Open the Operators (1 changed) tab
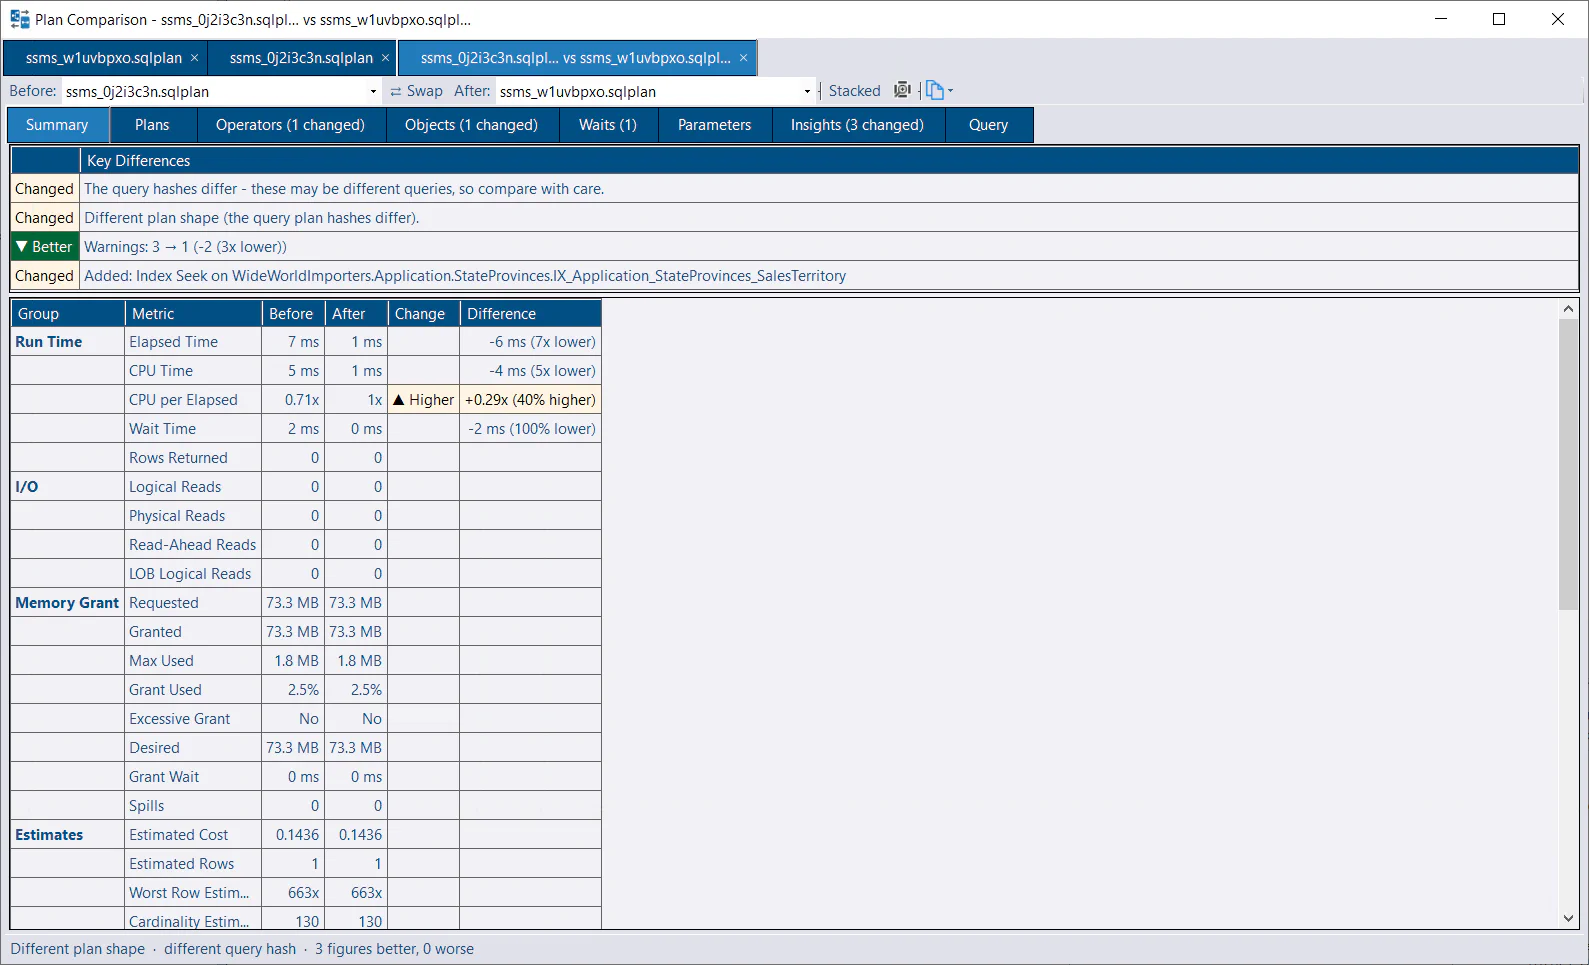This screenshot has width=1589, height=965. click(x=290, y=125)
